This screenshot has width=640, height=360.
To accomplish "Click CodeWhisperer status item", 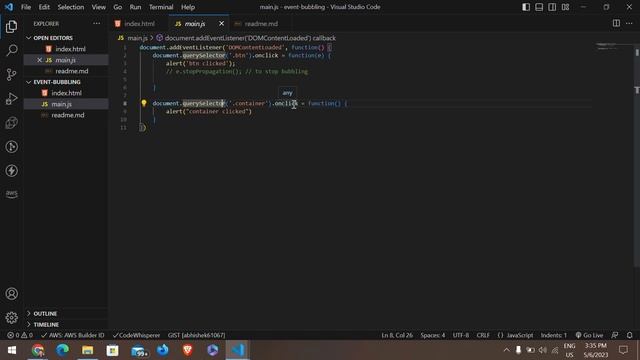I will [136, 335].
